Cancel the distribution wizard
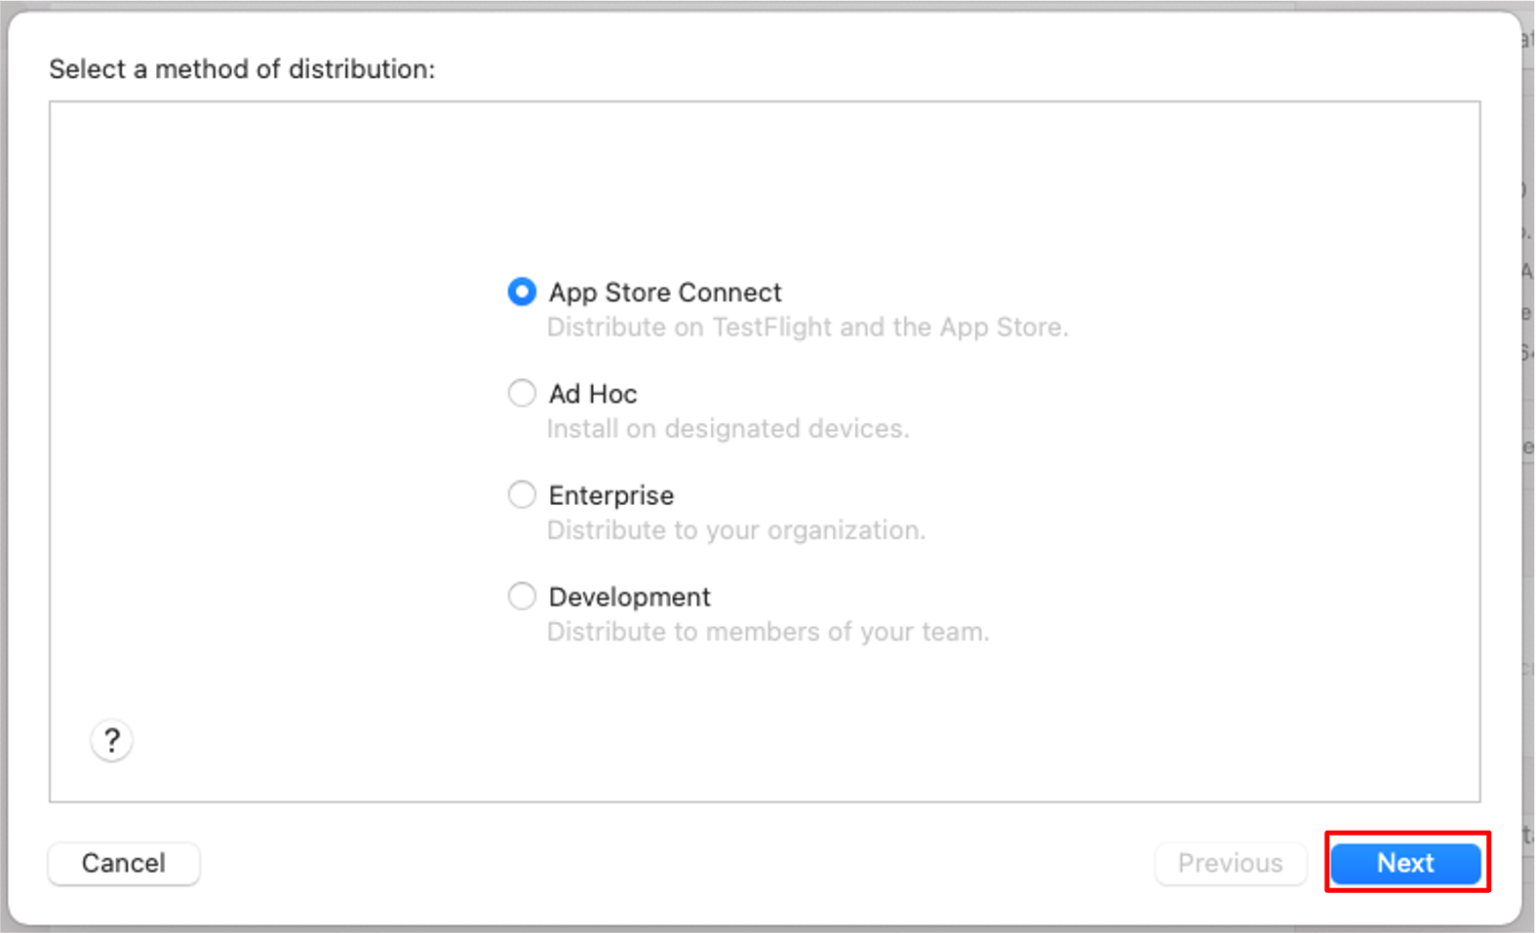 [123, 863]
